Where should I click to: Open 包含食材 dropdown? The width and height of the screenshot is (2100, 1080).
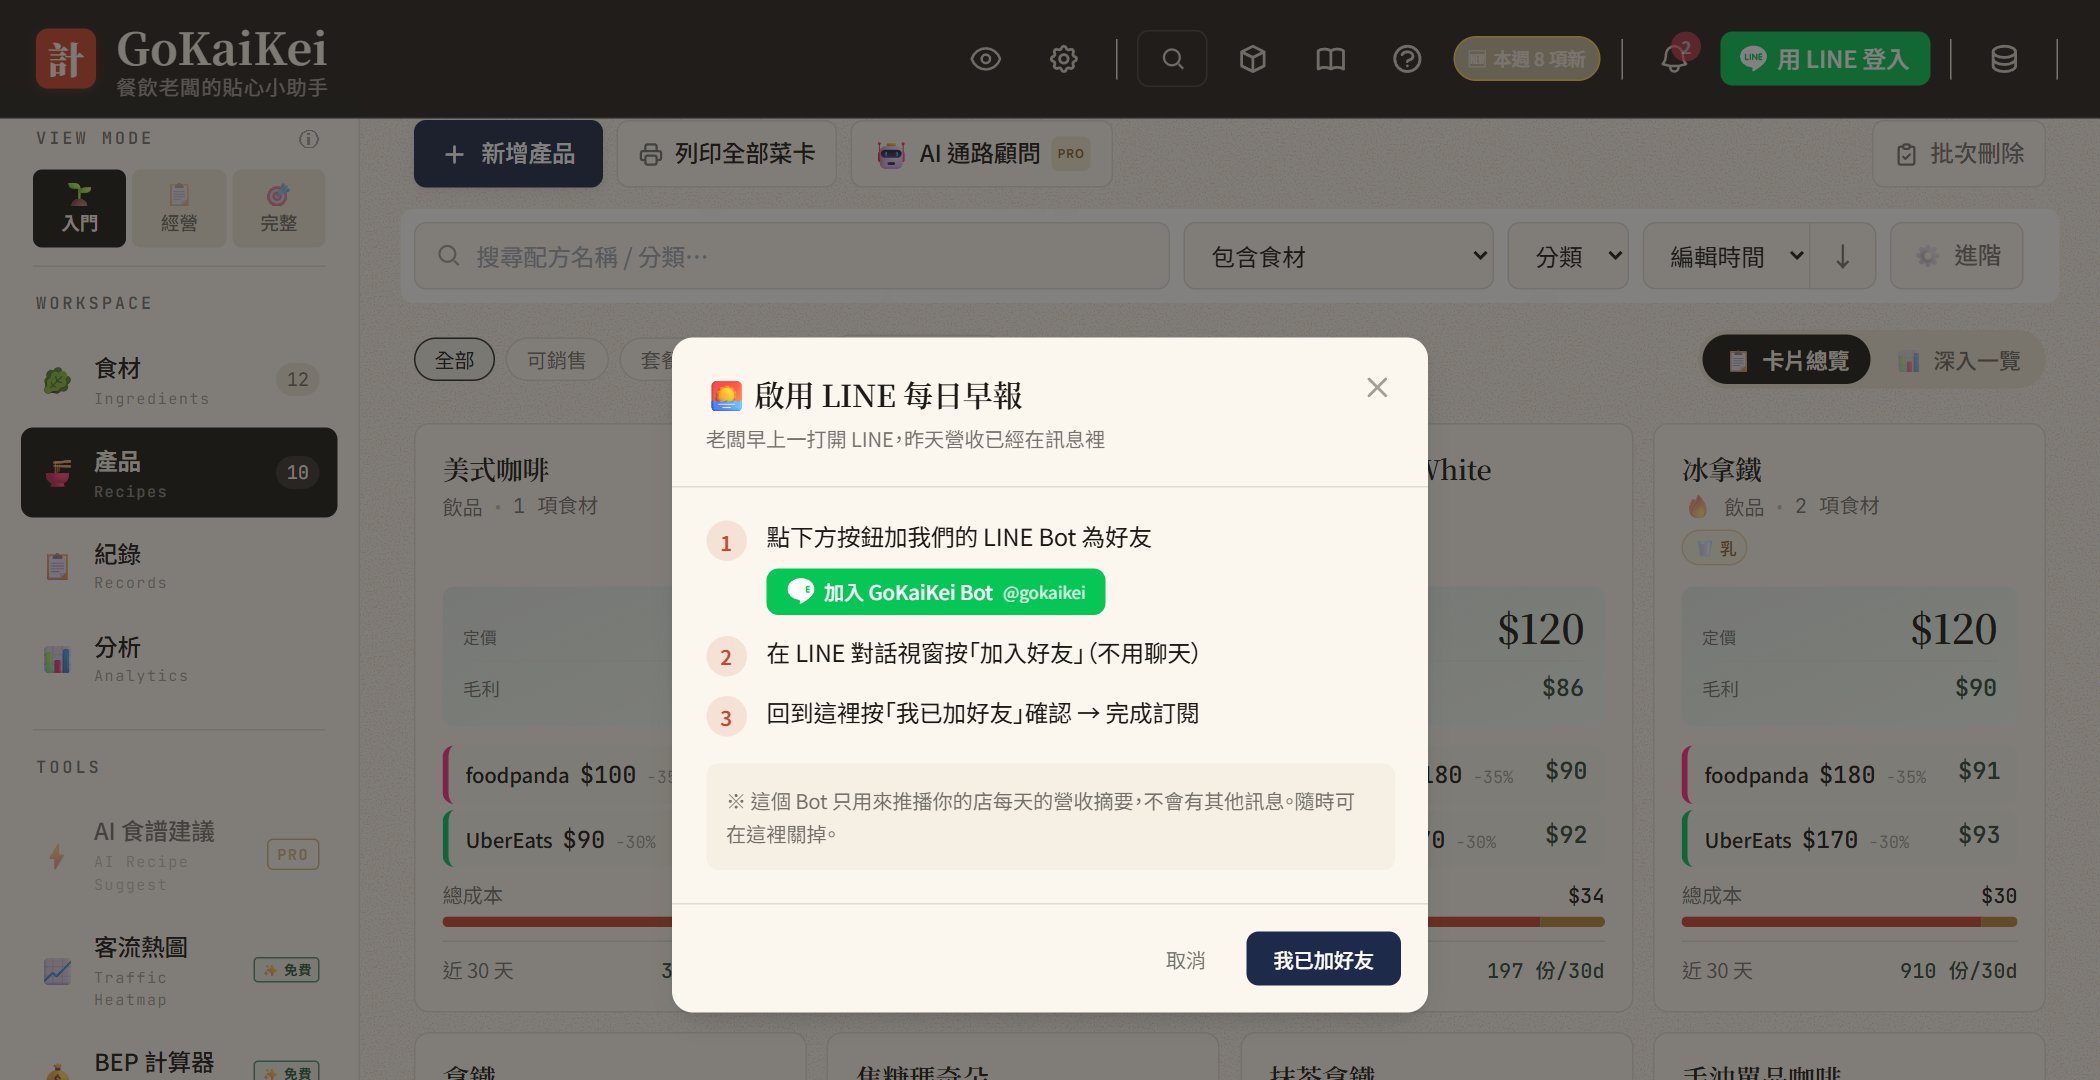(x=1338, y=256)
